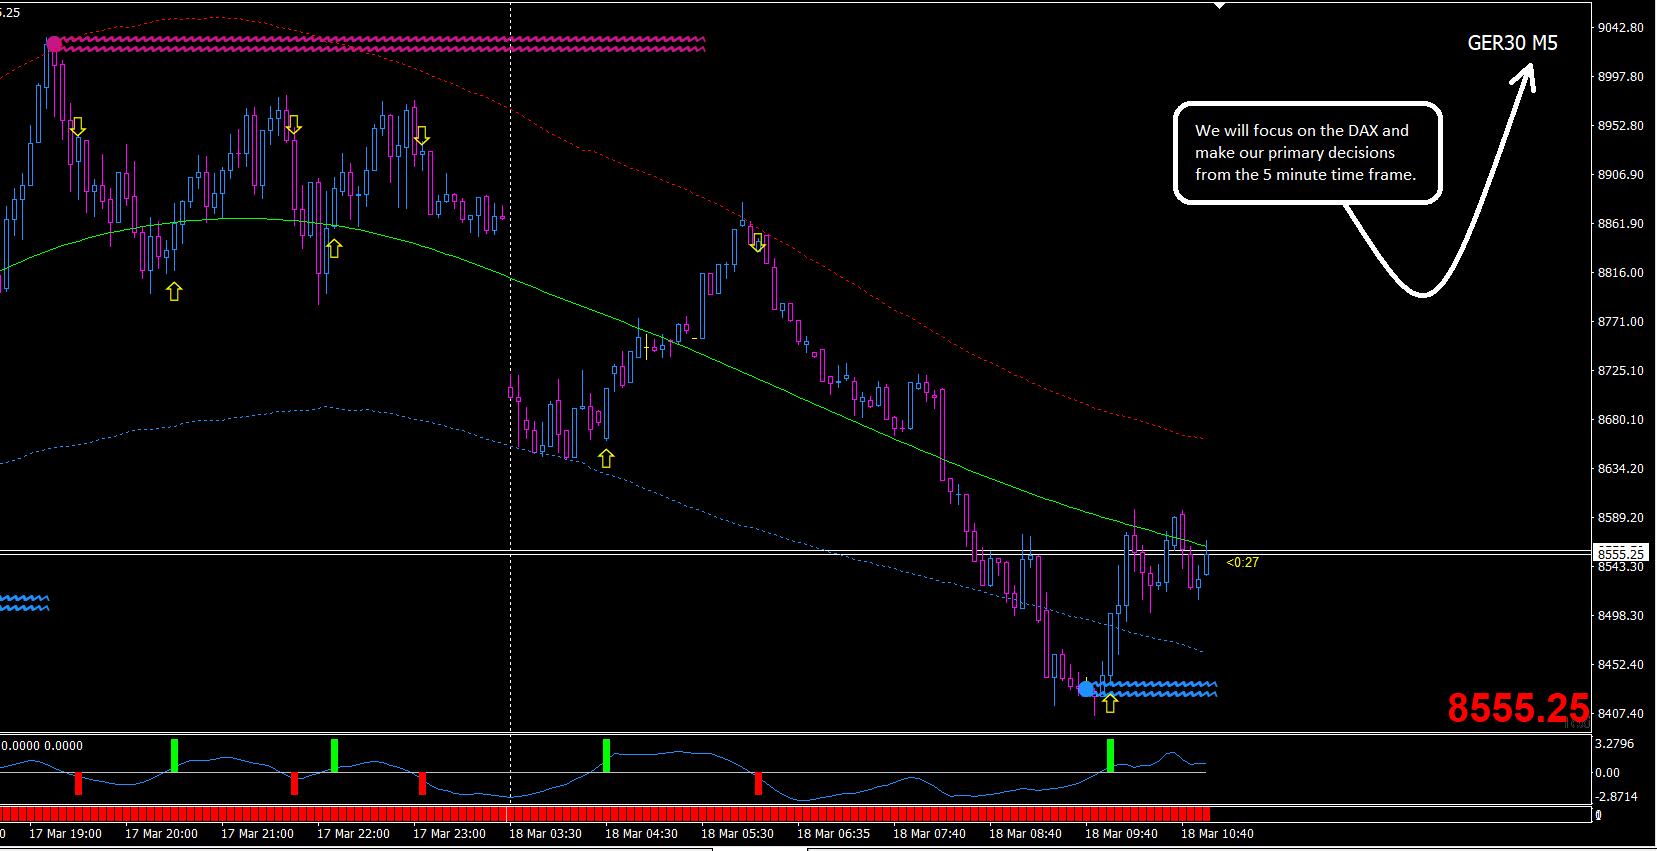Click the 8680.10 price axis label
Viewport: 1657px width, 851px height.
point(1620,420)
